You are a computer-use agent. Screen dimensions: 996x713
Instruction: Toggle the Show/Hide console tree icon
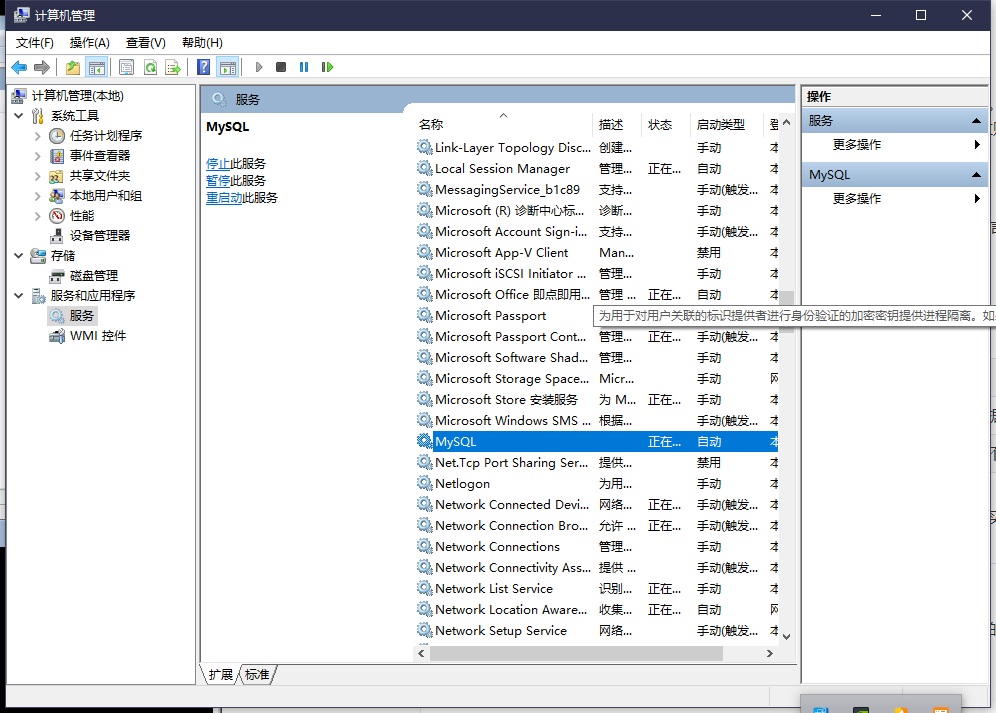pyautogui.click(x=97, y=67)
